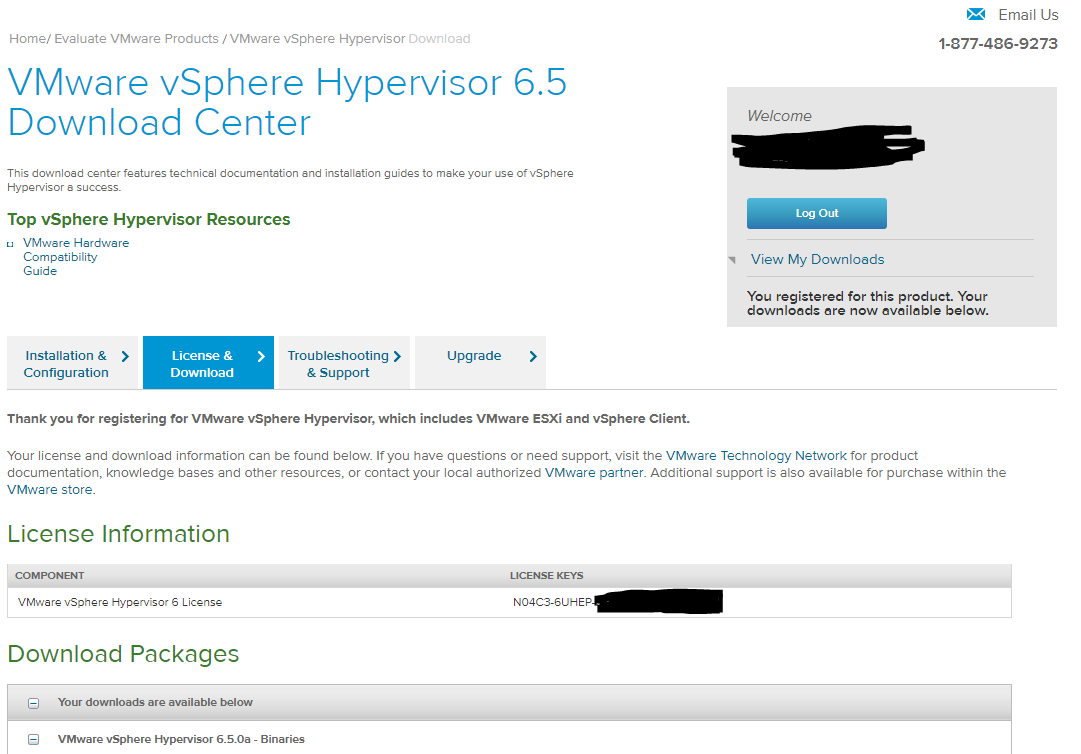Click the phone number 1-877-486-9273
The width and height of the screenshot is (1081, 754).
click(998, 43)
